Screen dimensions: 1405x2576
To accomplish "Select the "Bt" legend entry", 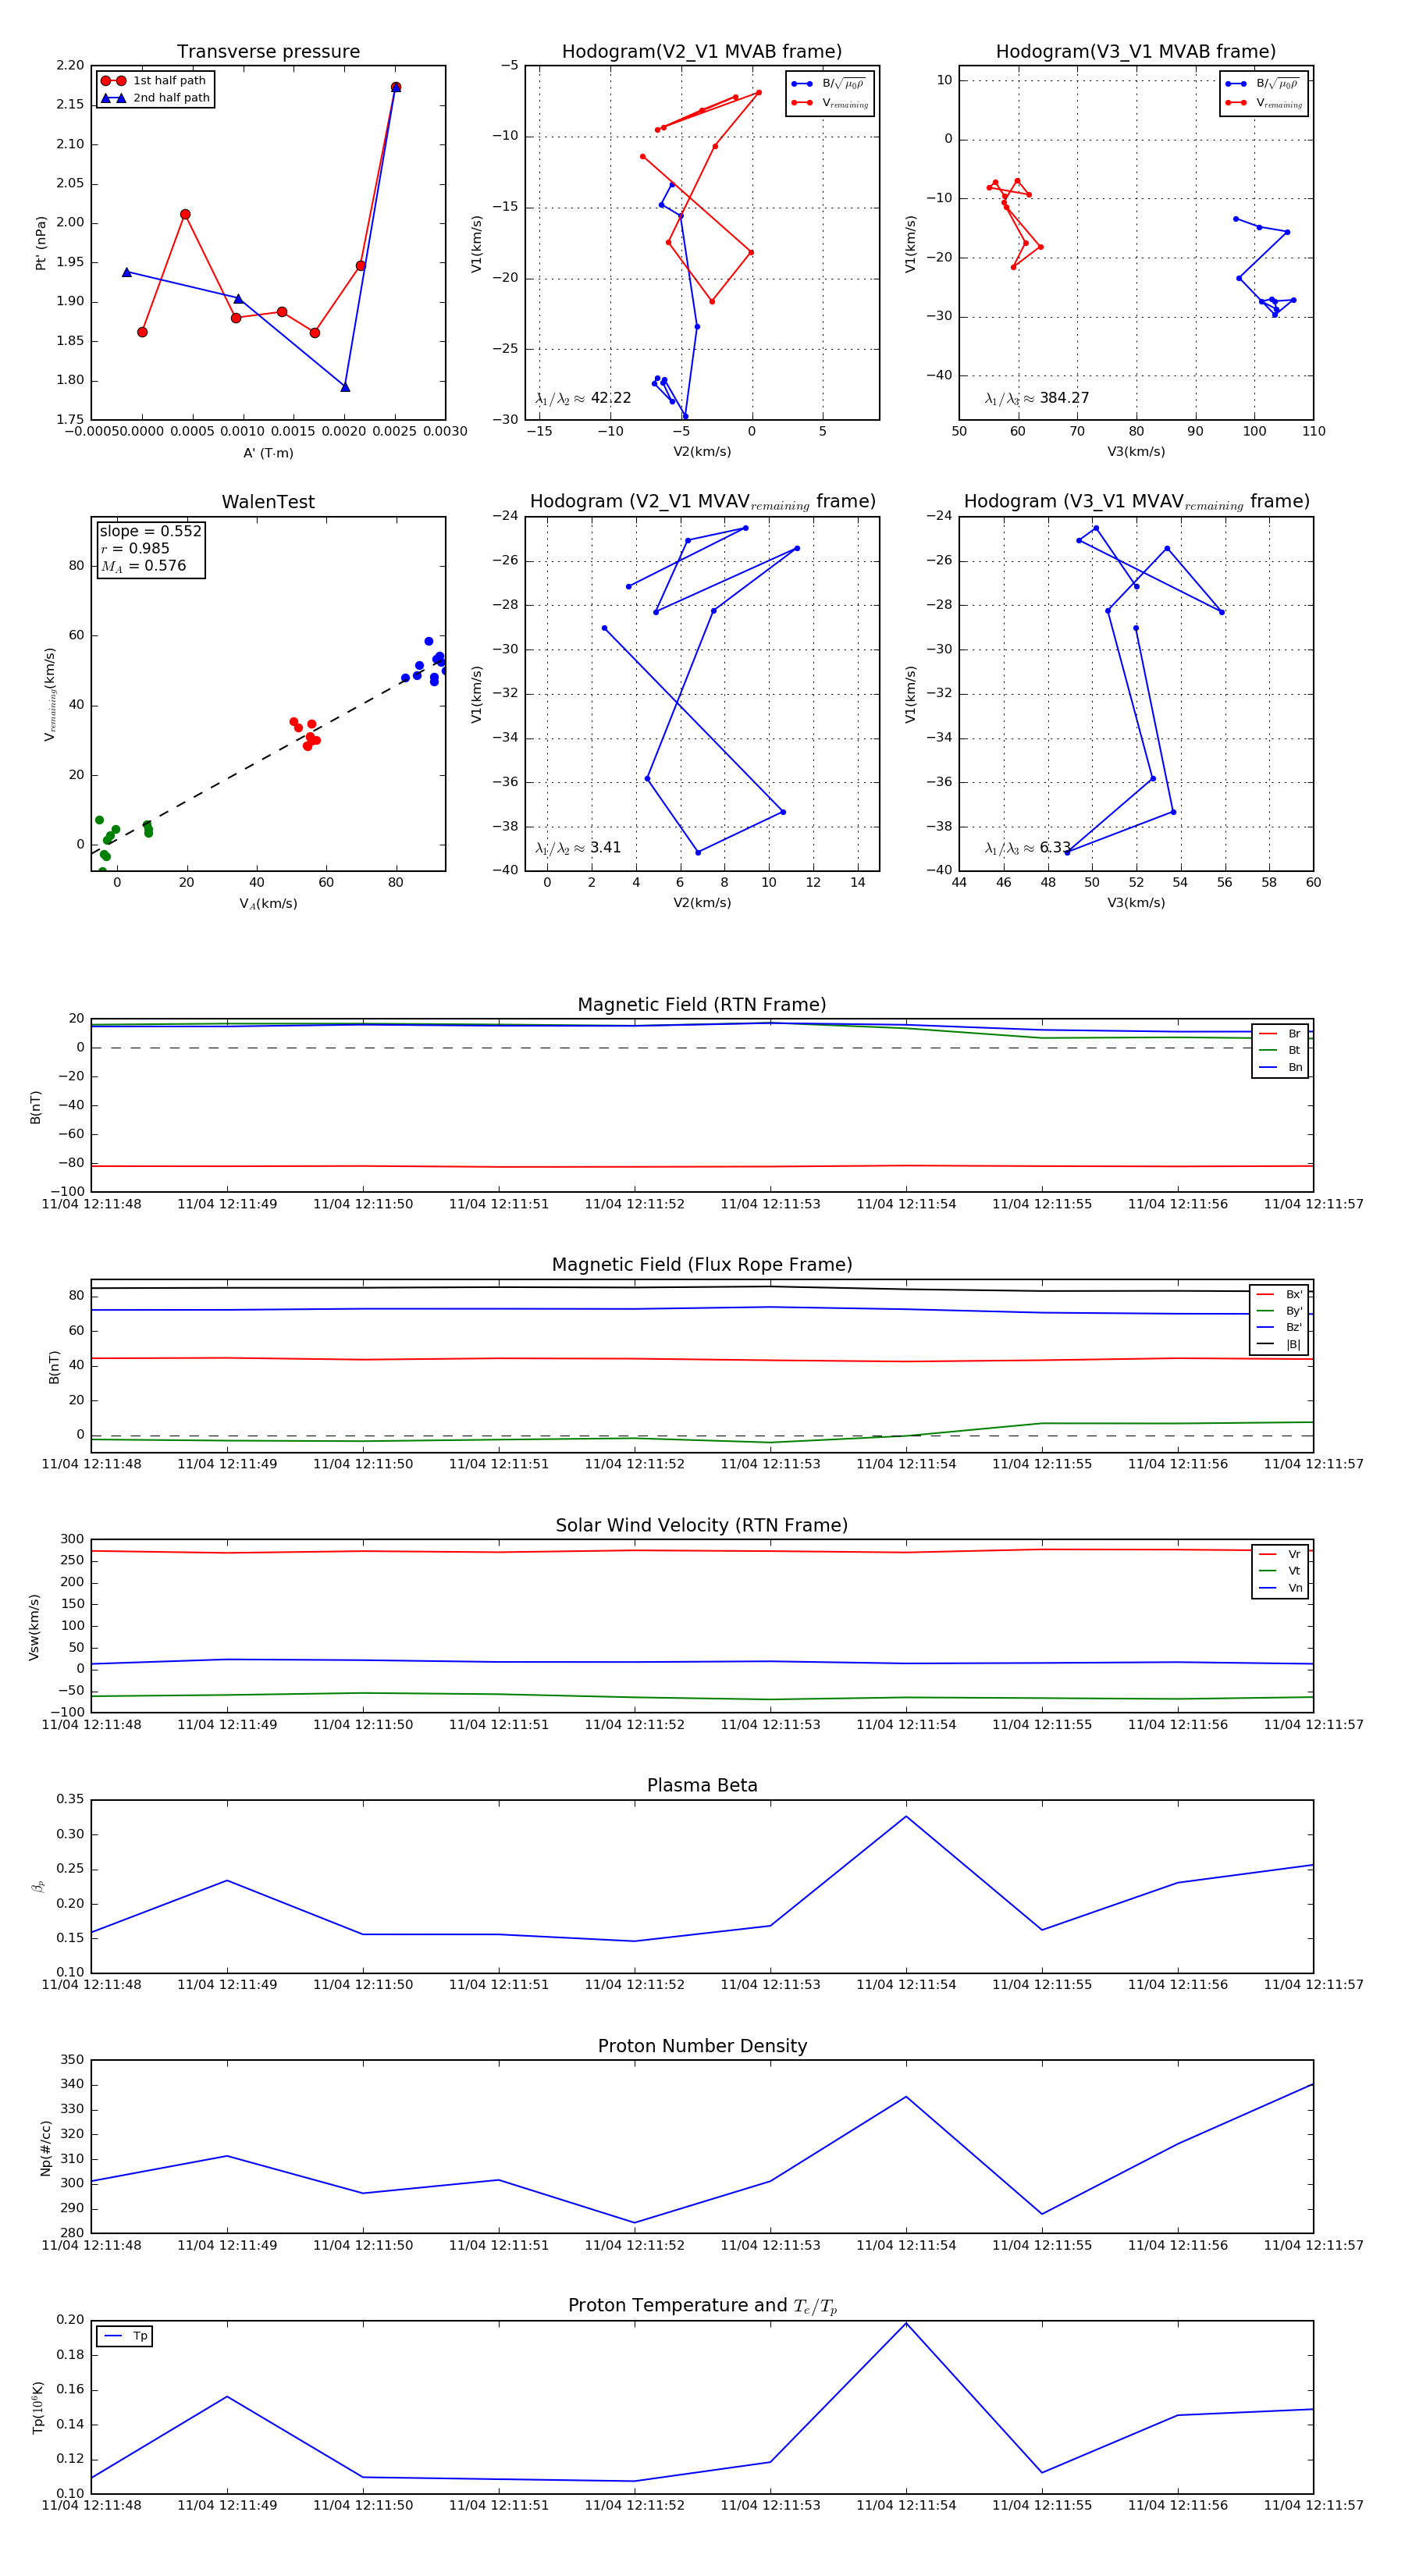I will point(1281,1051).
